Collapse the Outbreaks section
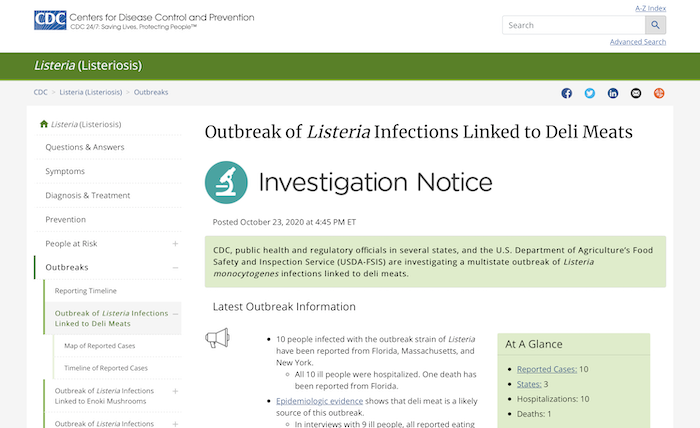This screenshot has width=700, height=428. [x=175, y=267]
